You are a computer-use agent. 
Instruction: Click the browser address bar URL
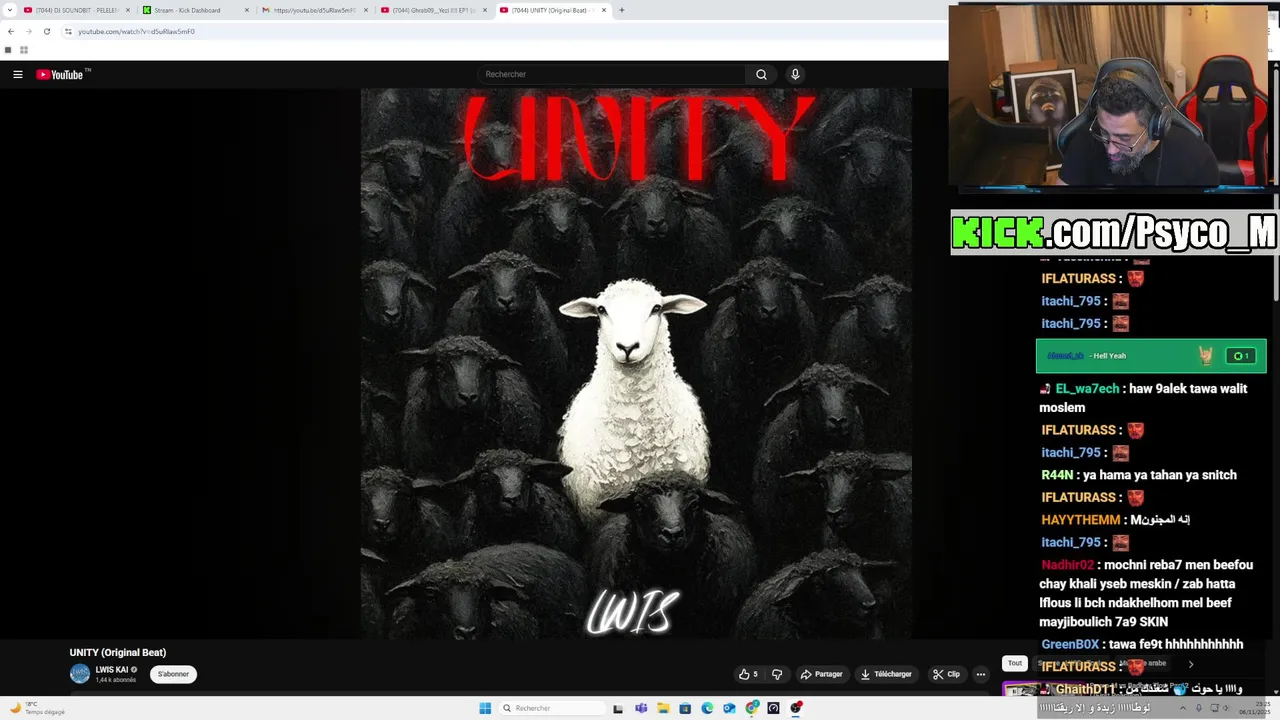(x=136, y=31)
